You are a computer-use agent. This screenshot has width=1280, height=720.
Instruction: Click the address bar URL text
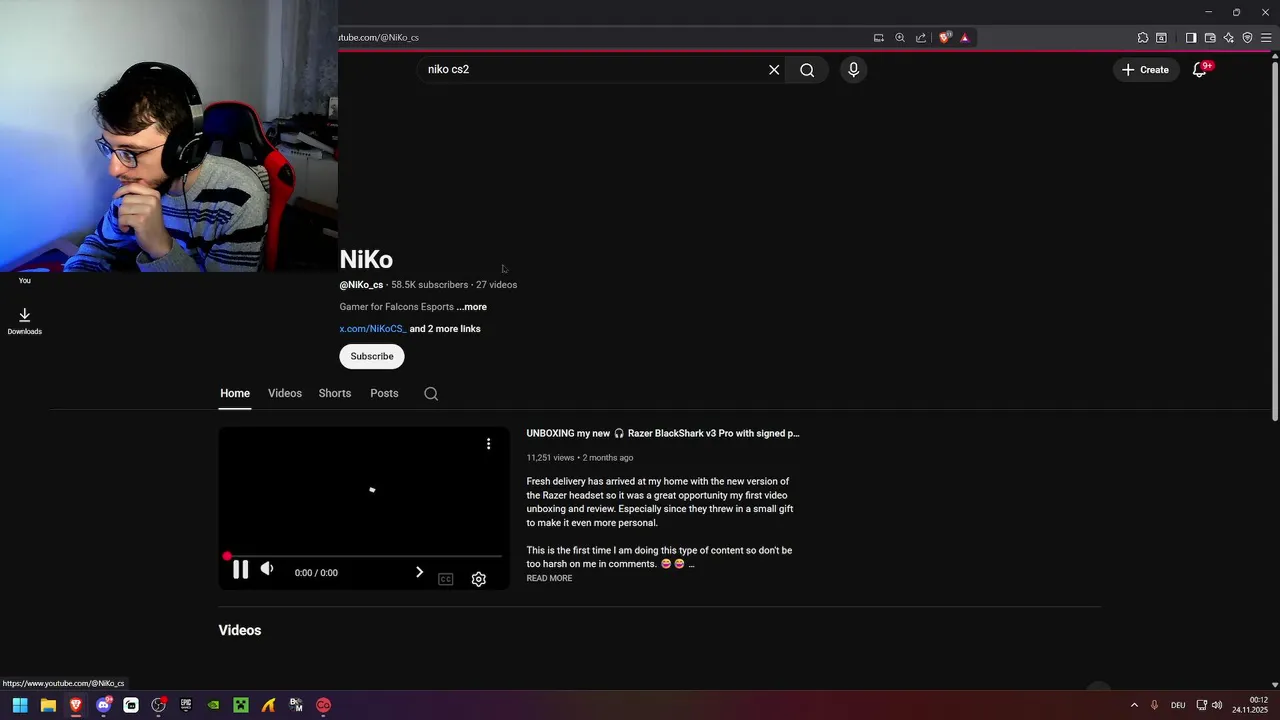(x=379, y=38)
